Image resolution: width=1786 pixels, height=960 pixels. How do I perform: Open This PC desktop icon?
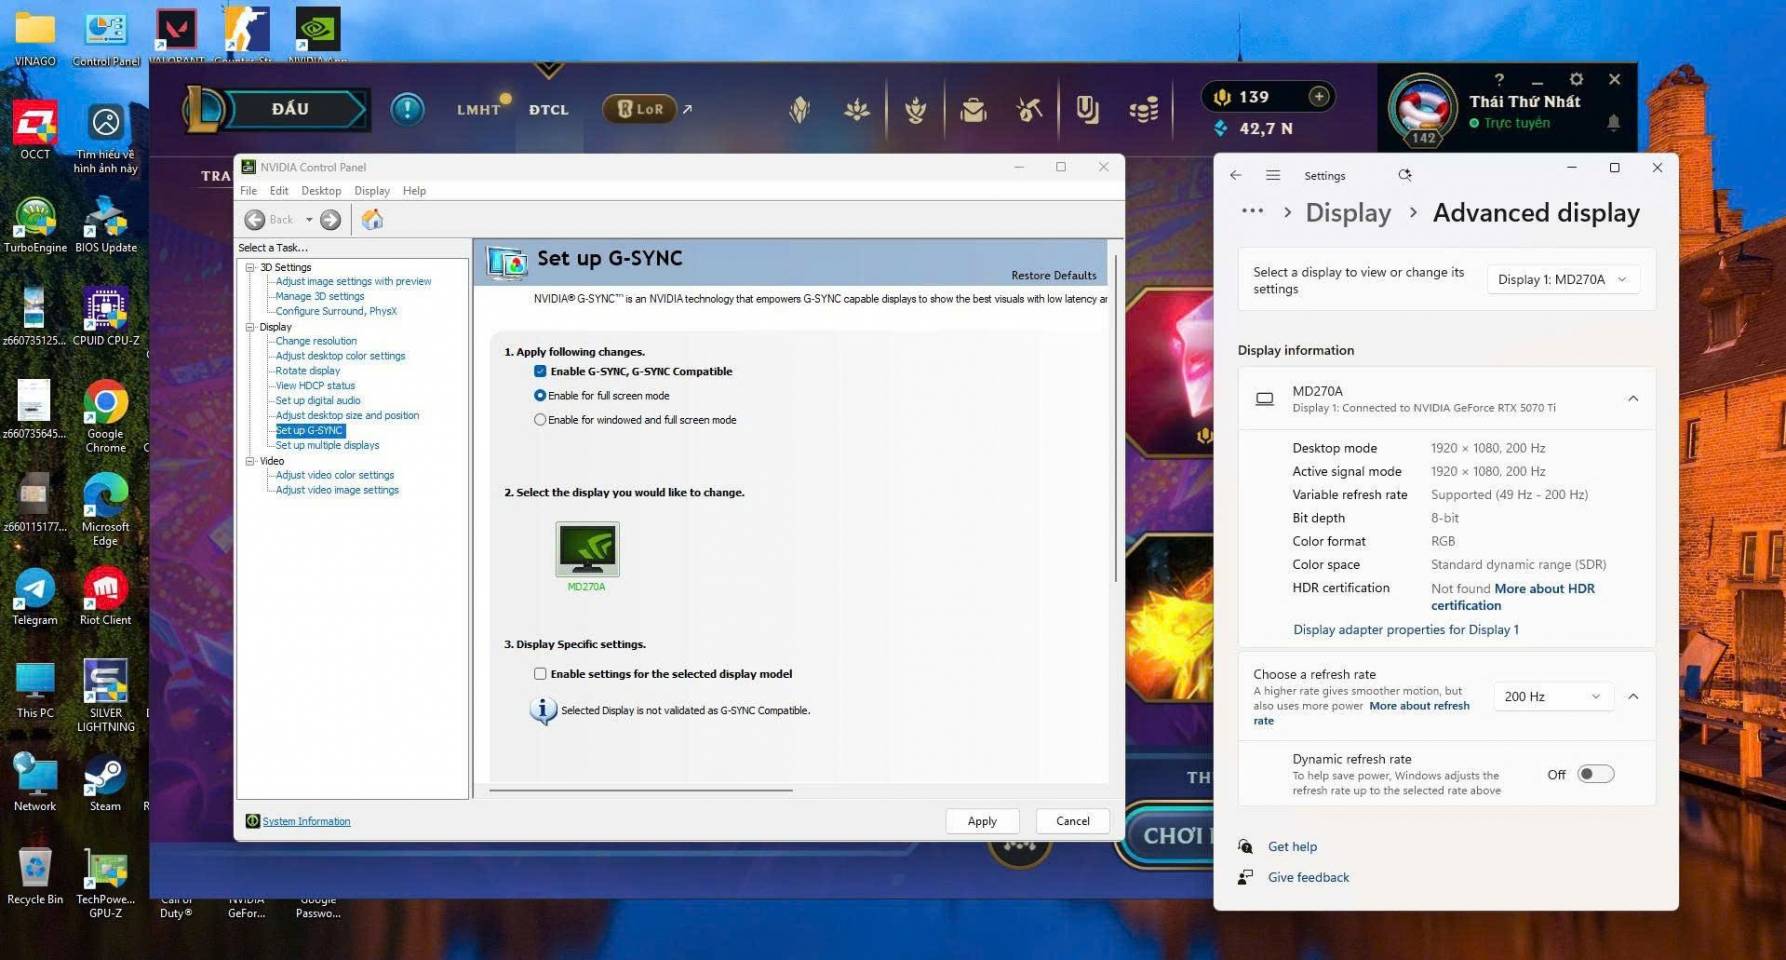point(35,689)
